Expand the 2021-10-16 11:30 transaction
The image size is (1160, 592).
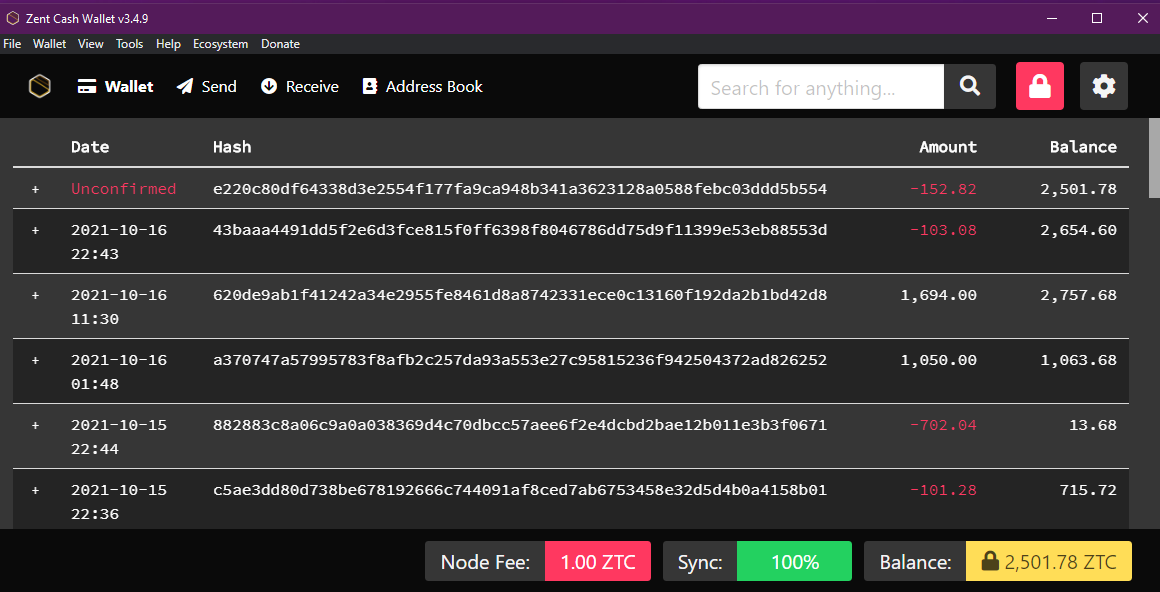tap(35, 295)
